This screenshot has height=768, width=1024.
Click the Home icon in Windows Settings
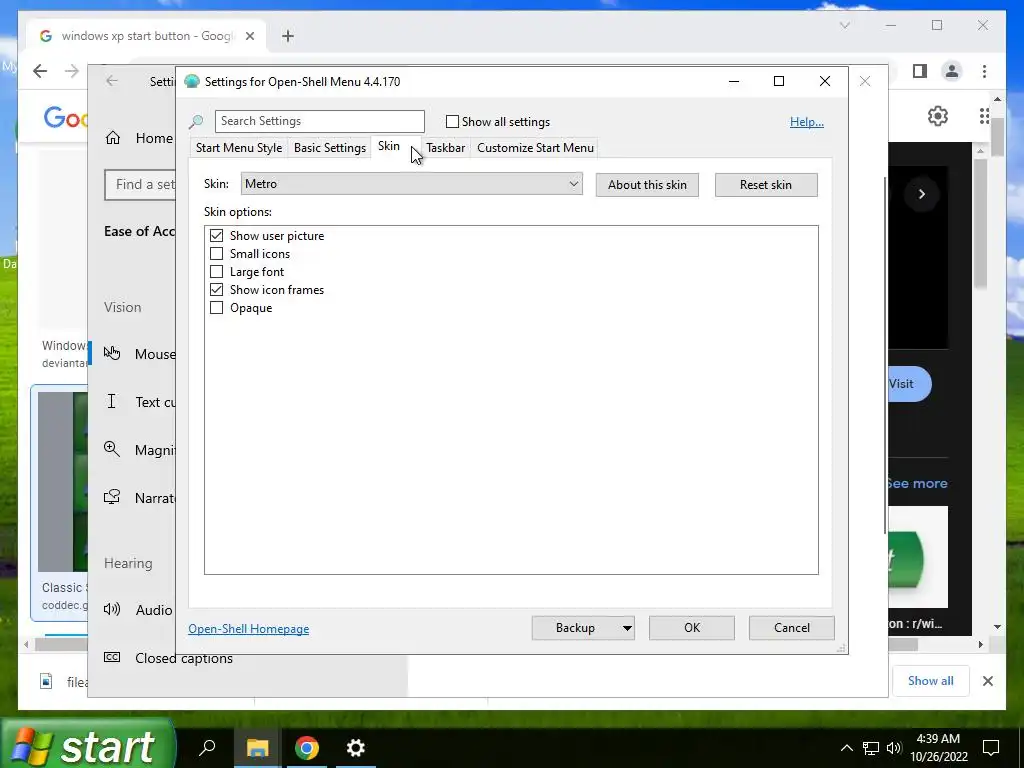113,138
